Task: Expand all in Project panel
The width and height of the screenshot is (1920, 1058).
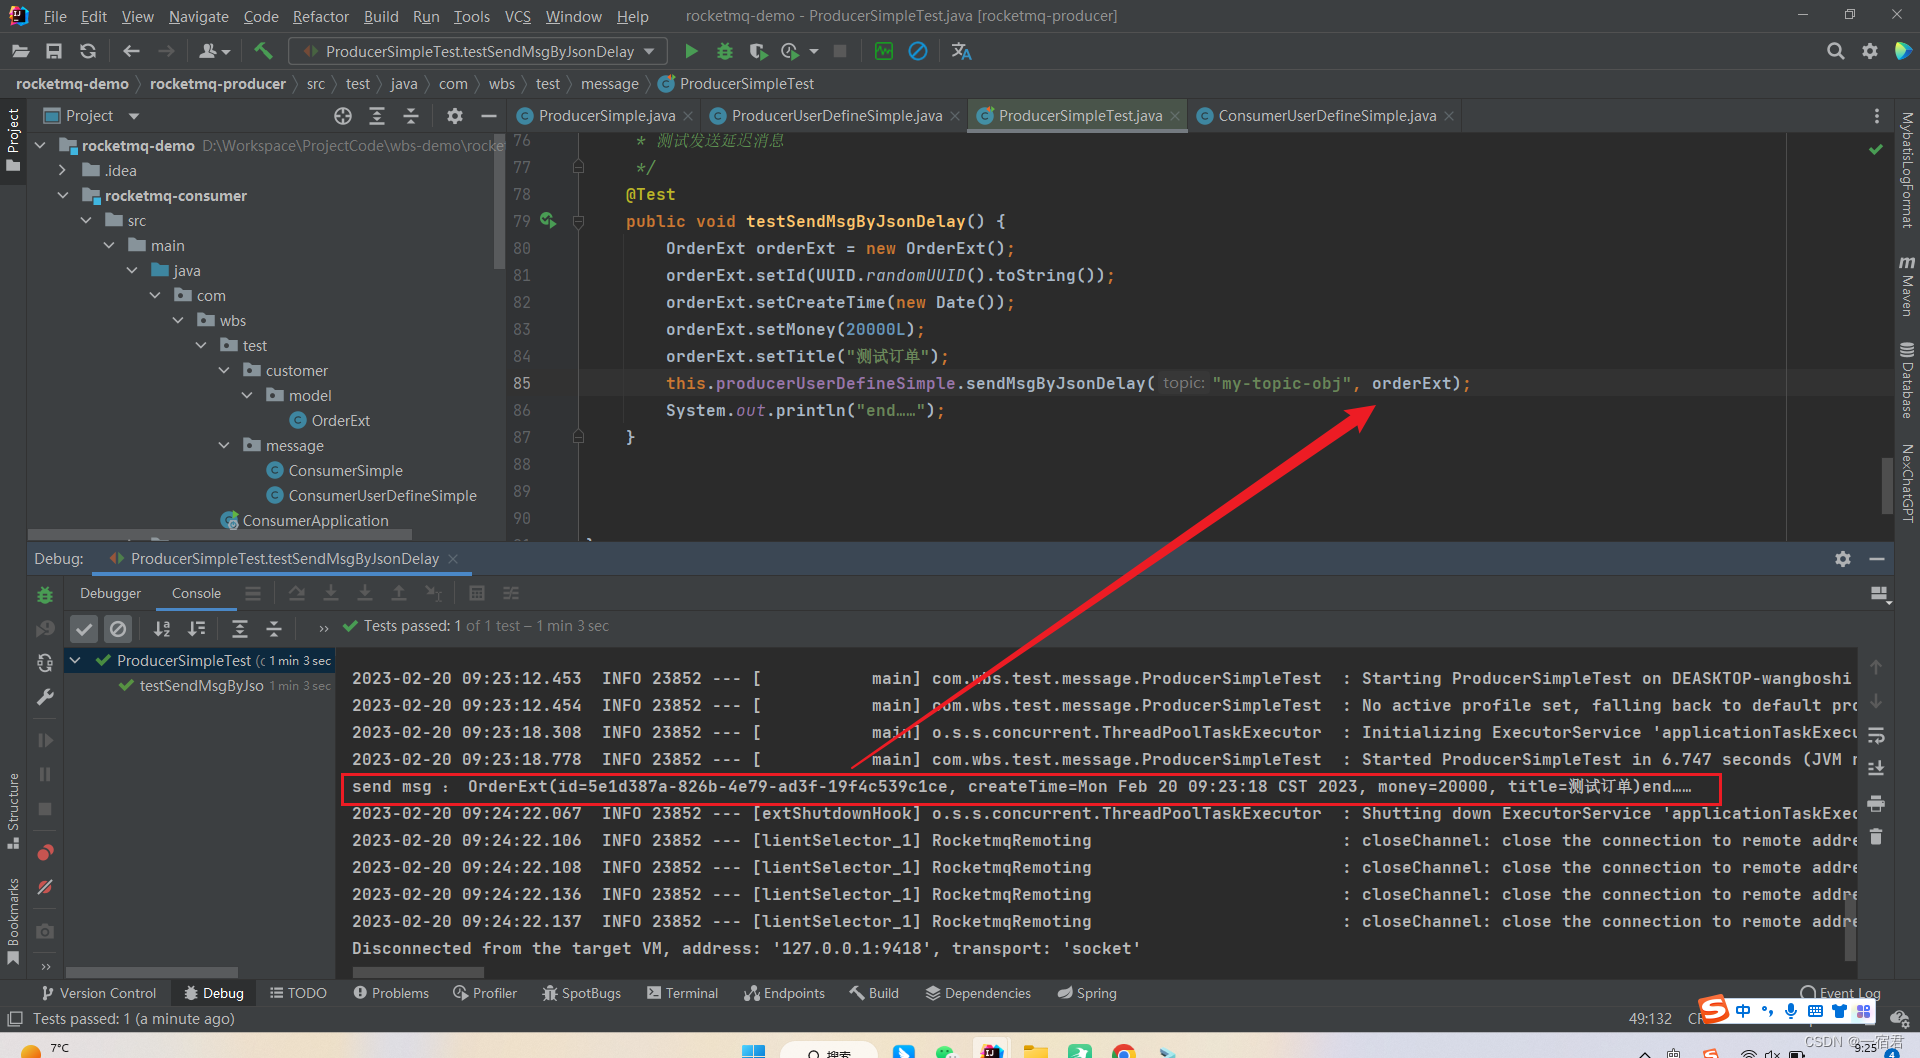Action: point(377,116)
